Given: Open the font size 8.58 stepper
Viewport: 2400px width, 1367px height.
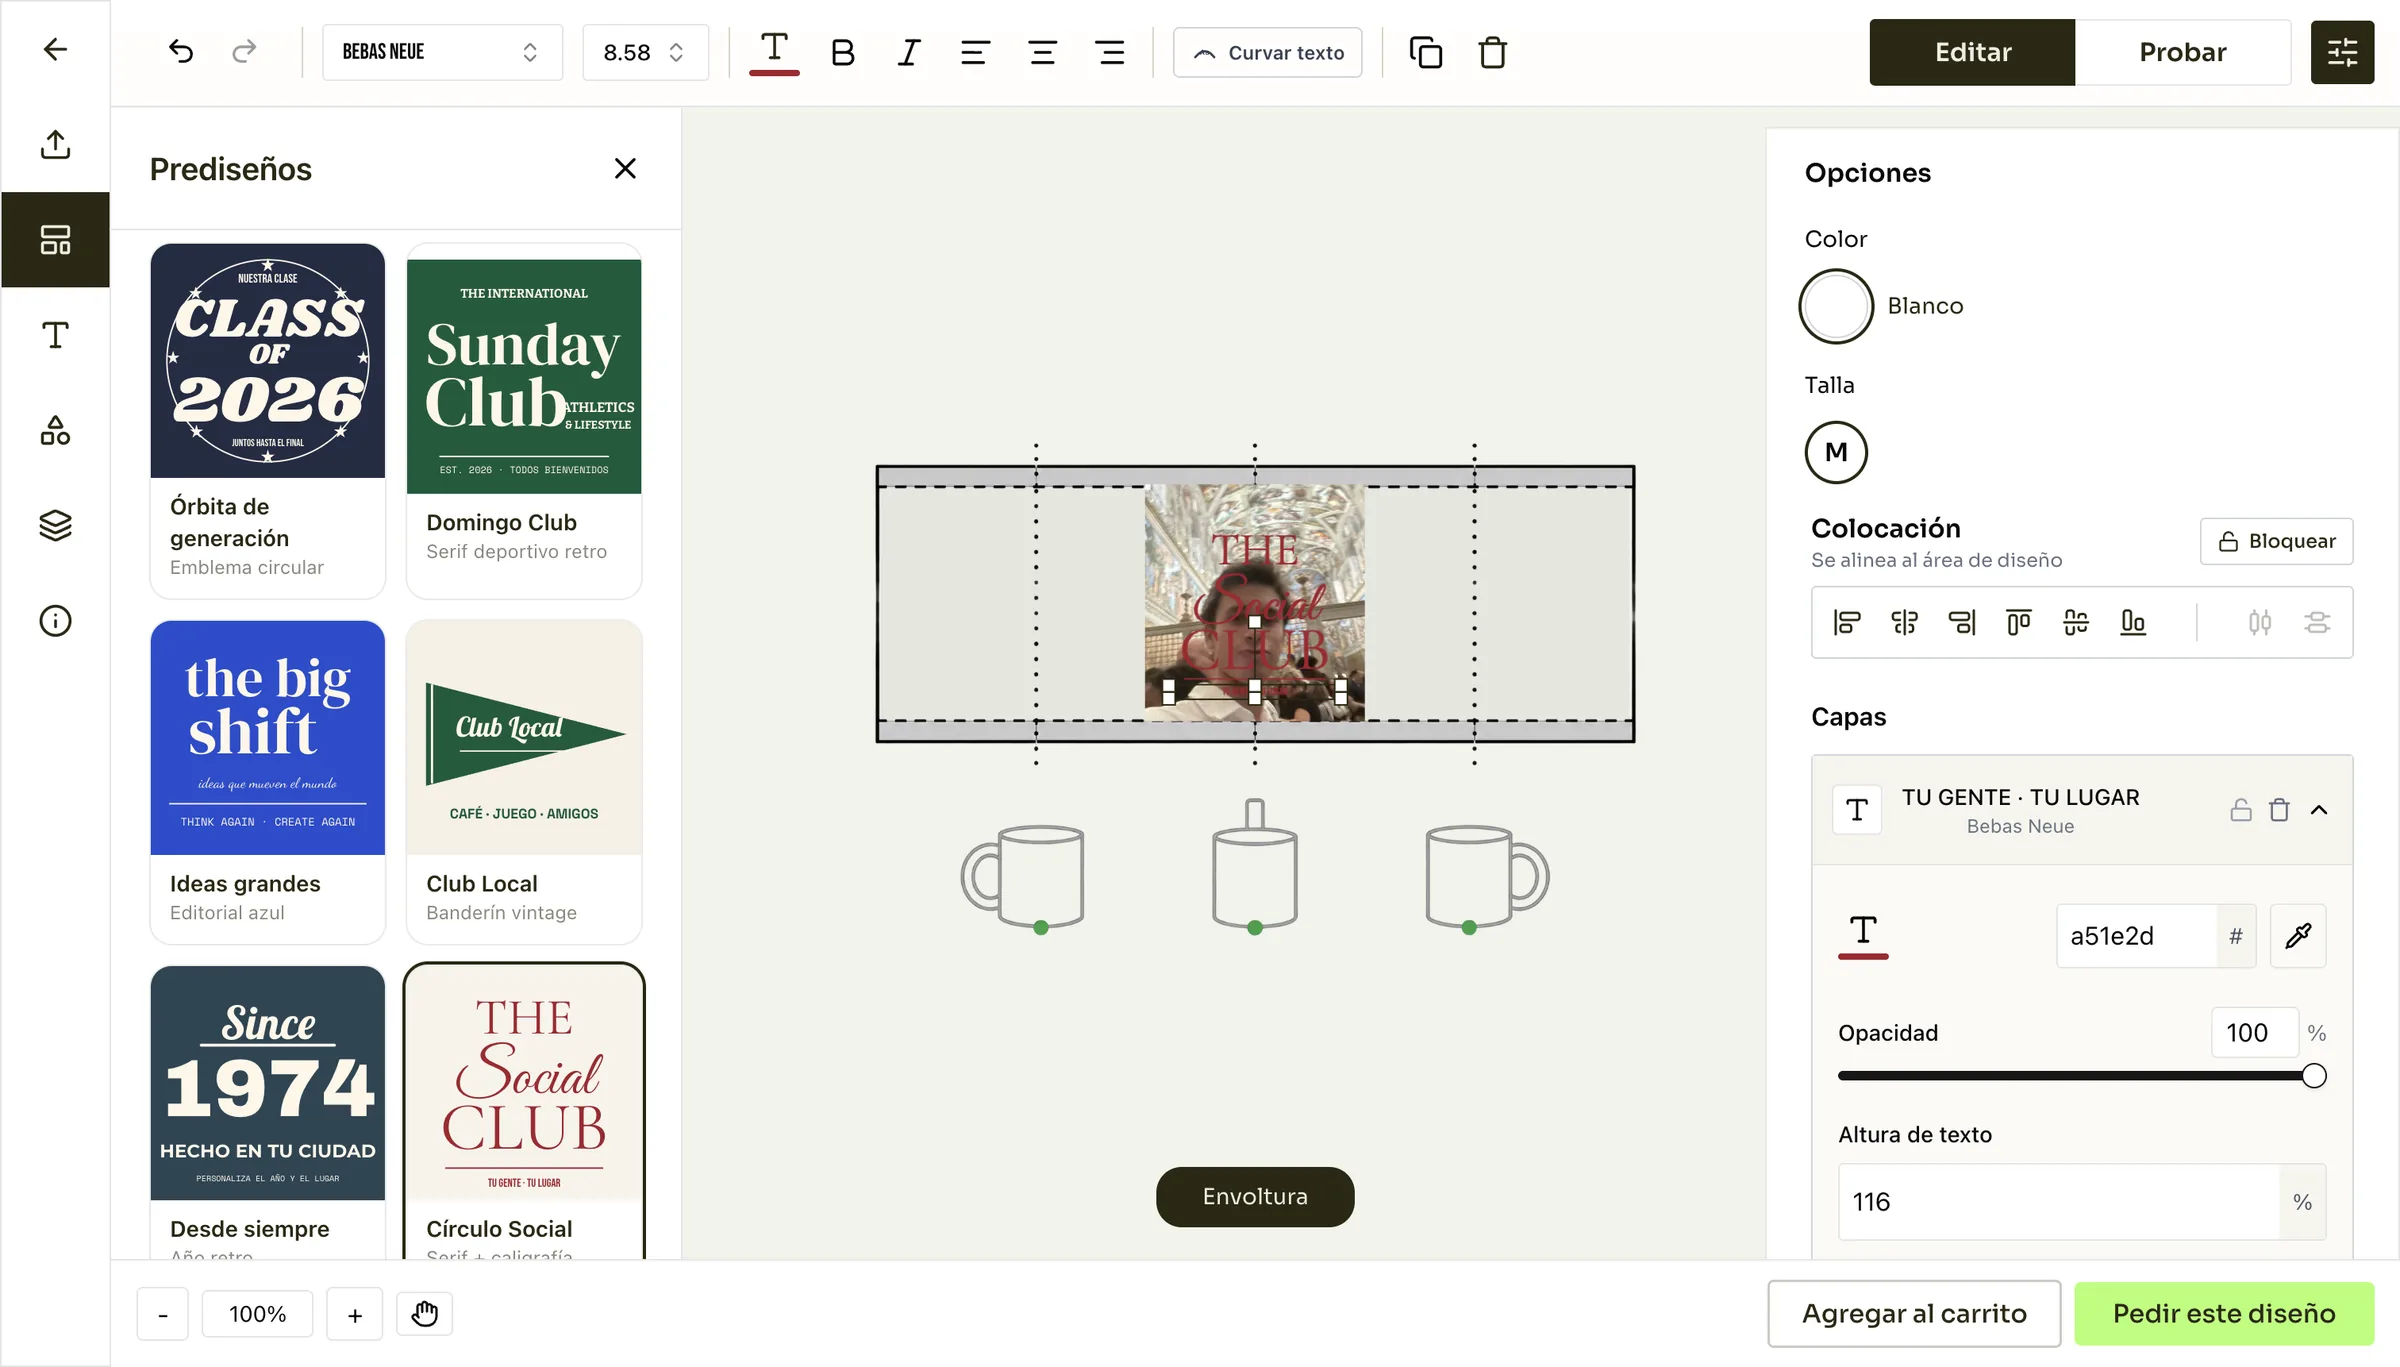Looking at the screenshot, I should point(645,52).
